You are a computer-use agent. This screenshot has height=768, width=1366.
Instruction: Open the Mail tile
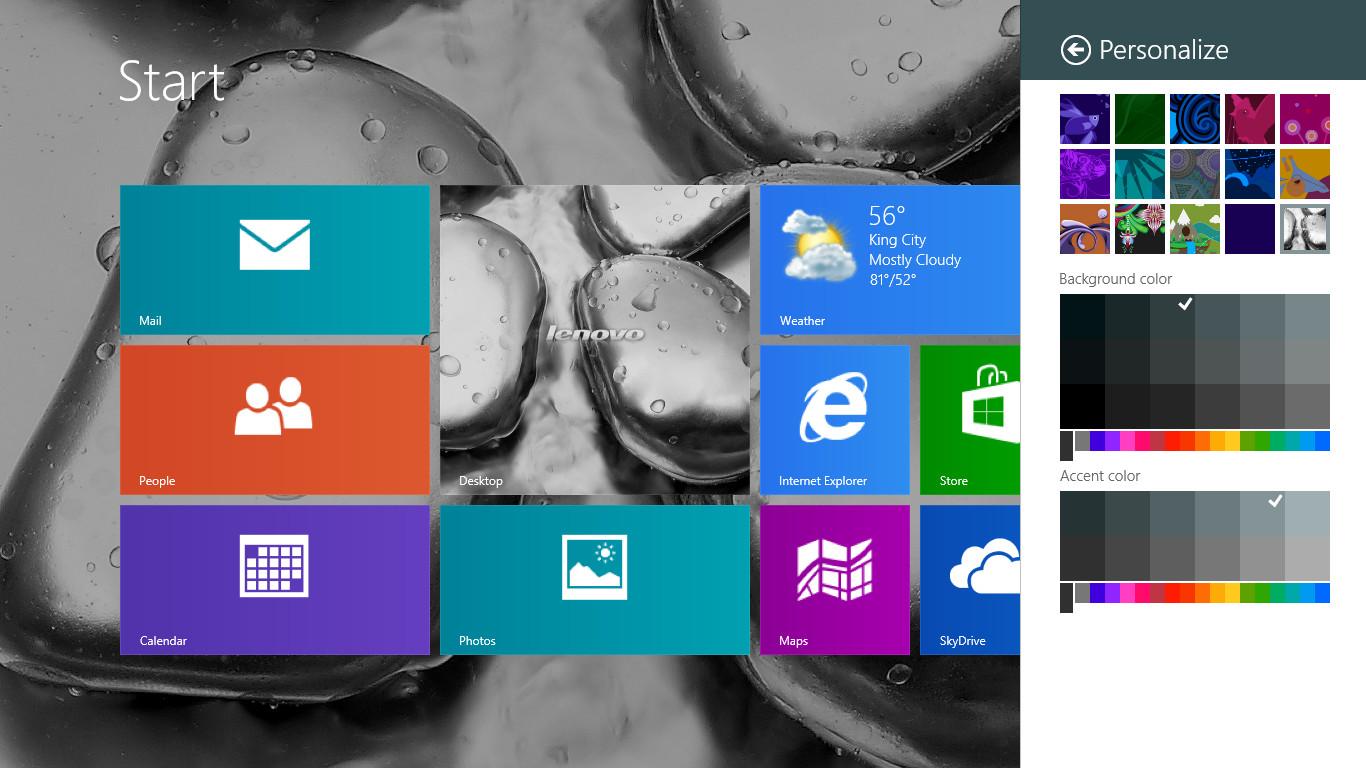coord(275,260)
